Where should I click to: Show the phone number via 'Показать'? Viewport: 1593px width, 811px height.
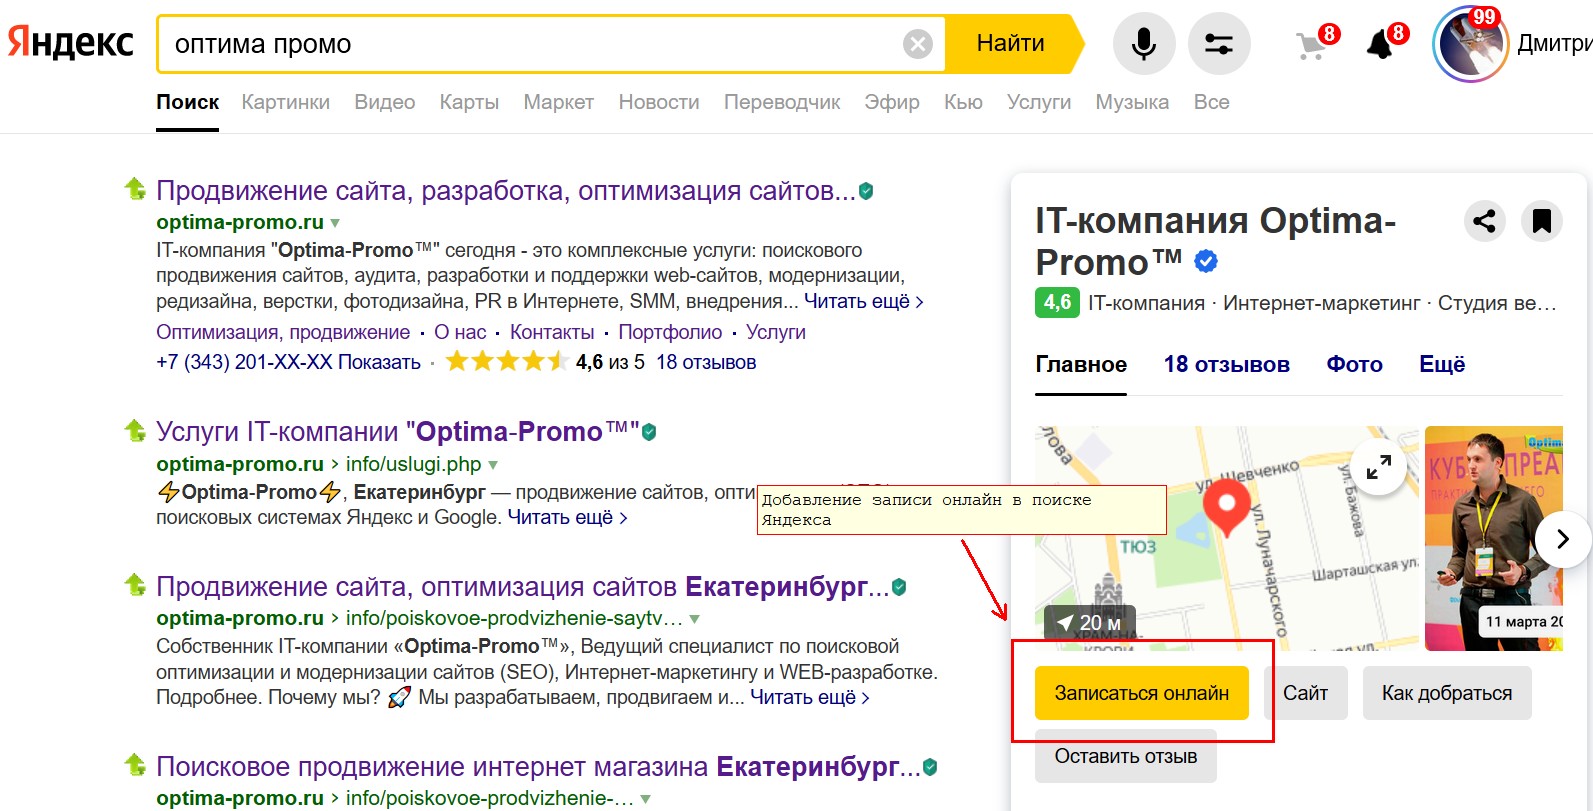point(379,362)
